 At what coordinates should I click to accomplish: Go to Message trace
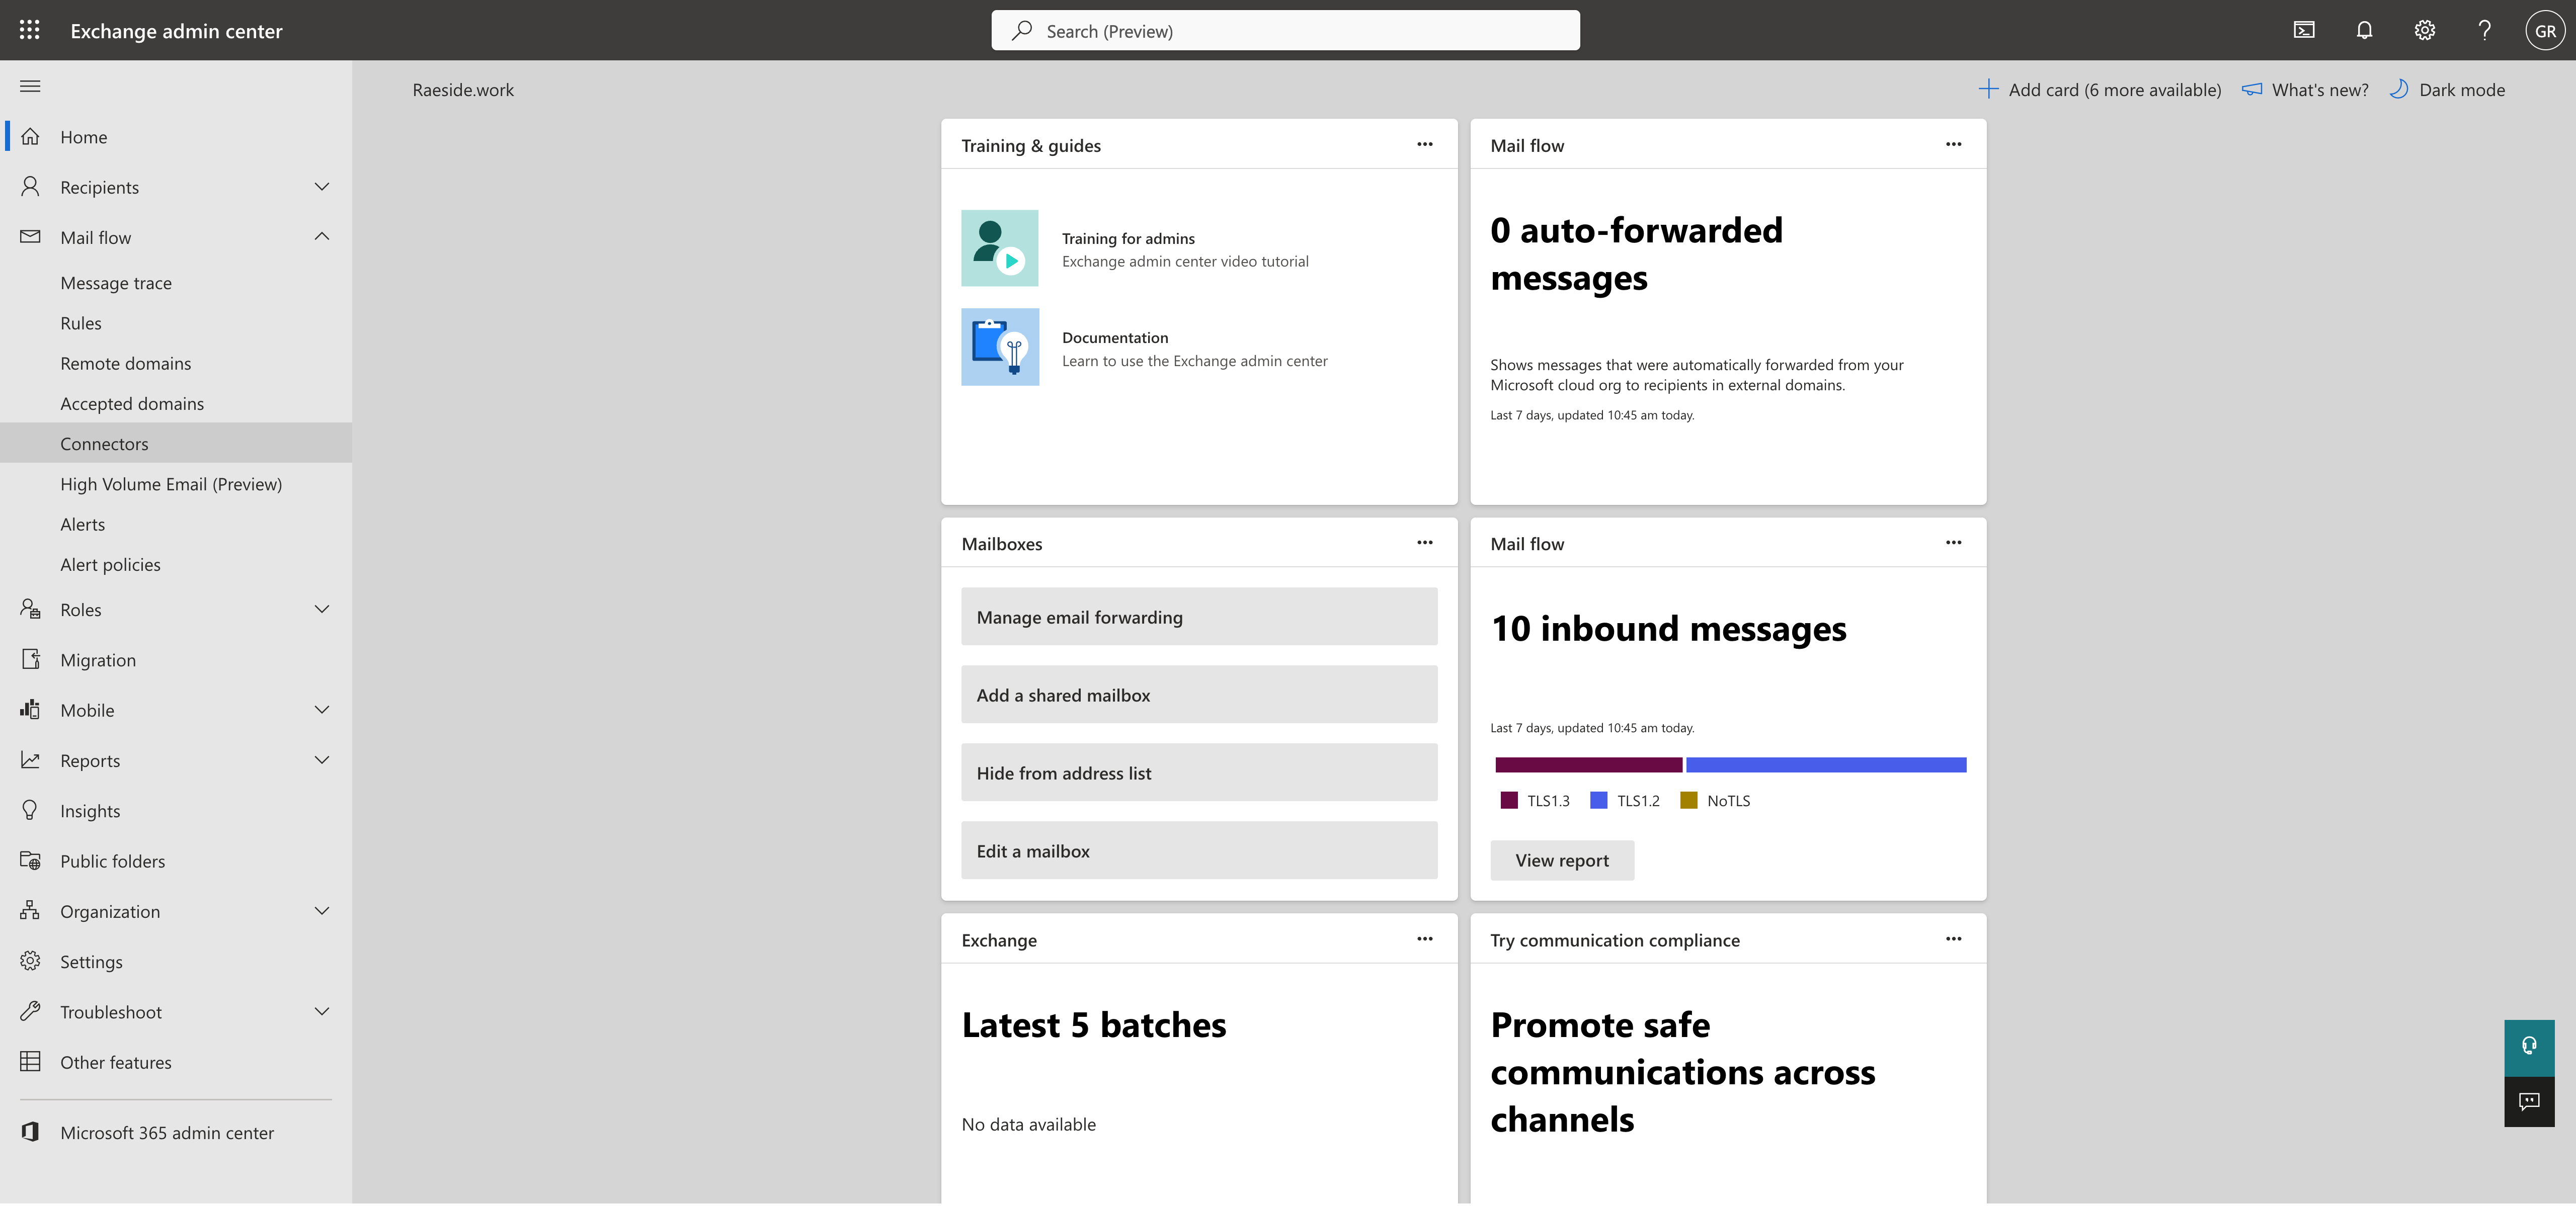[x=116, y=283]
